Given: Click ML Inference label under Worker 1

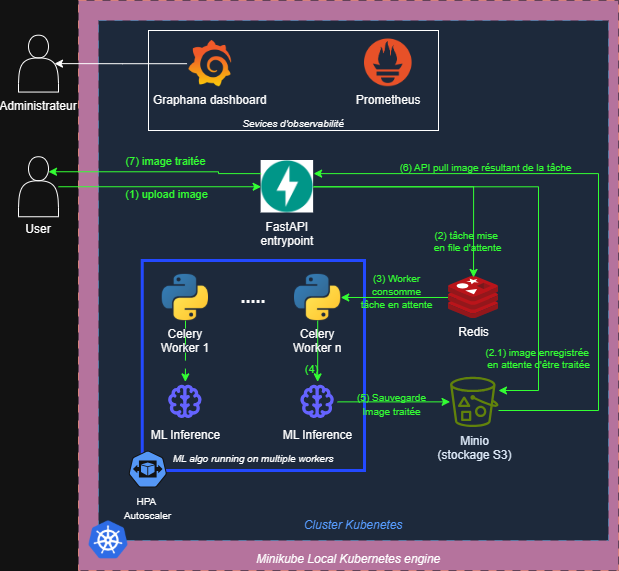Looking at the screenshot, I should tap(185, 434).
